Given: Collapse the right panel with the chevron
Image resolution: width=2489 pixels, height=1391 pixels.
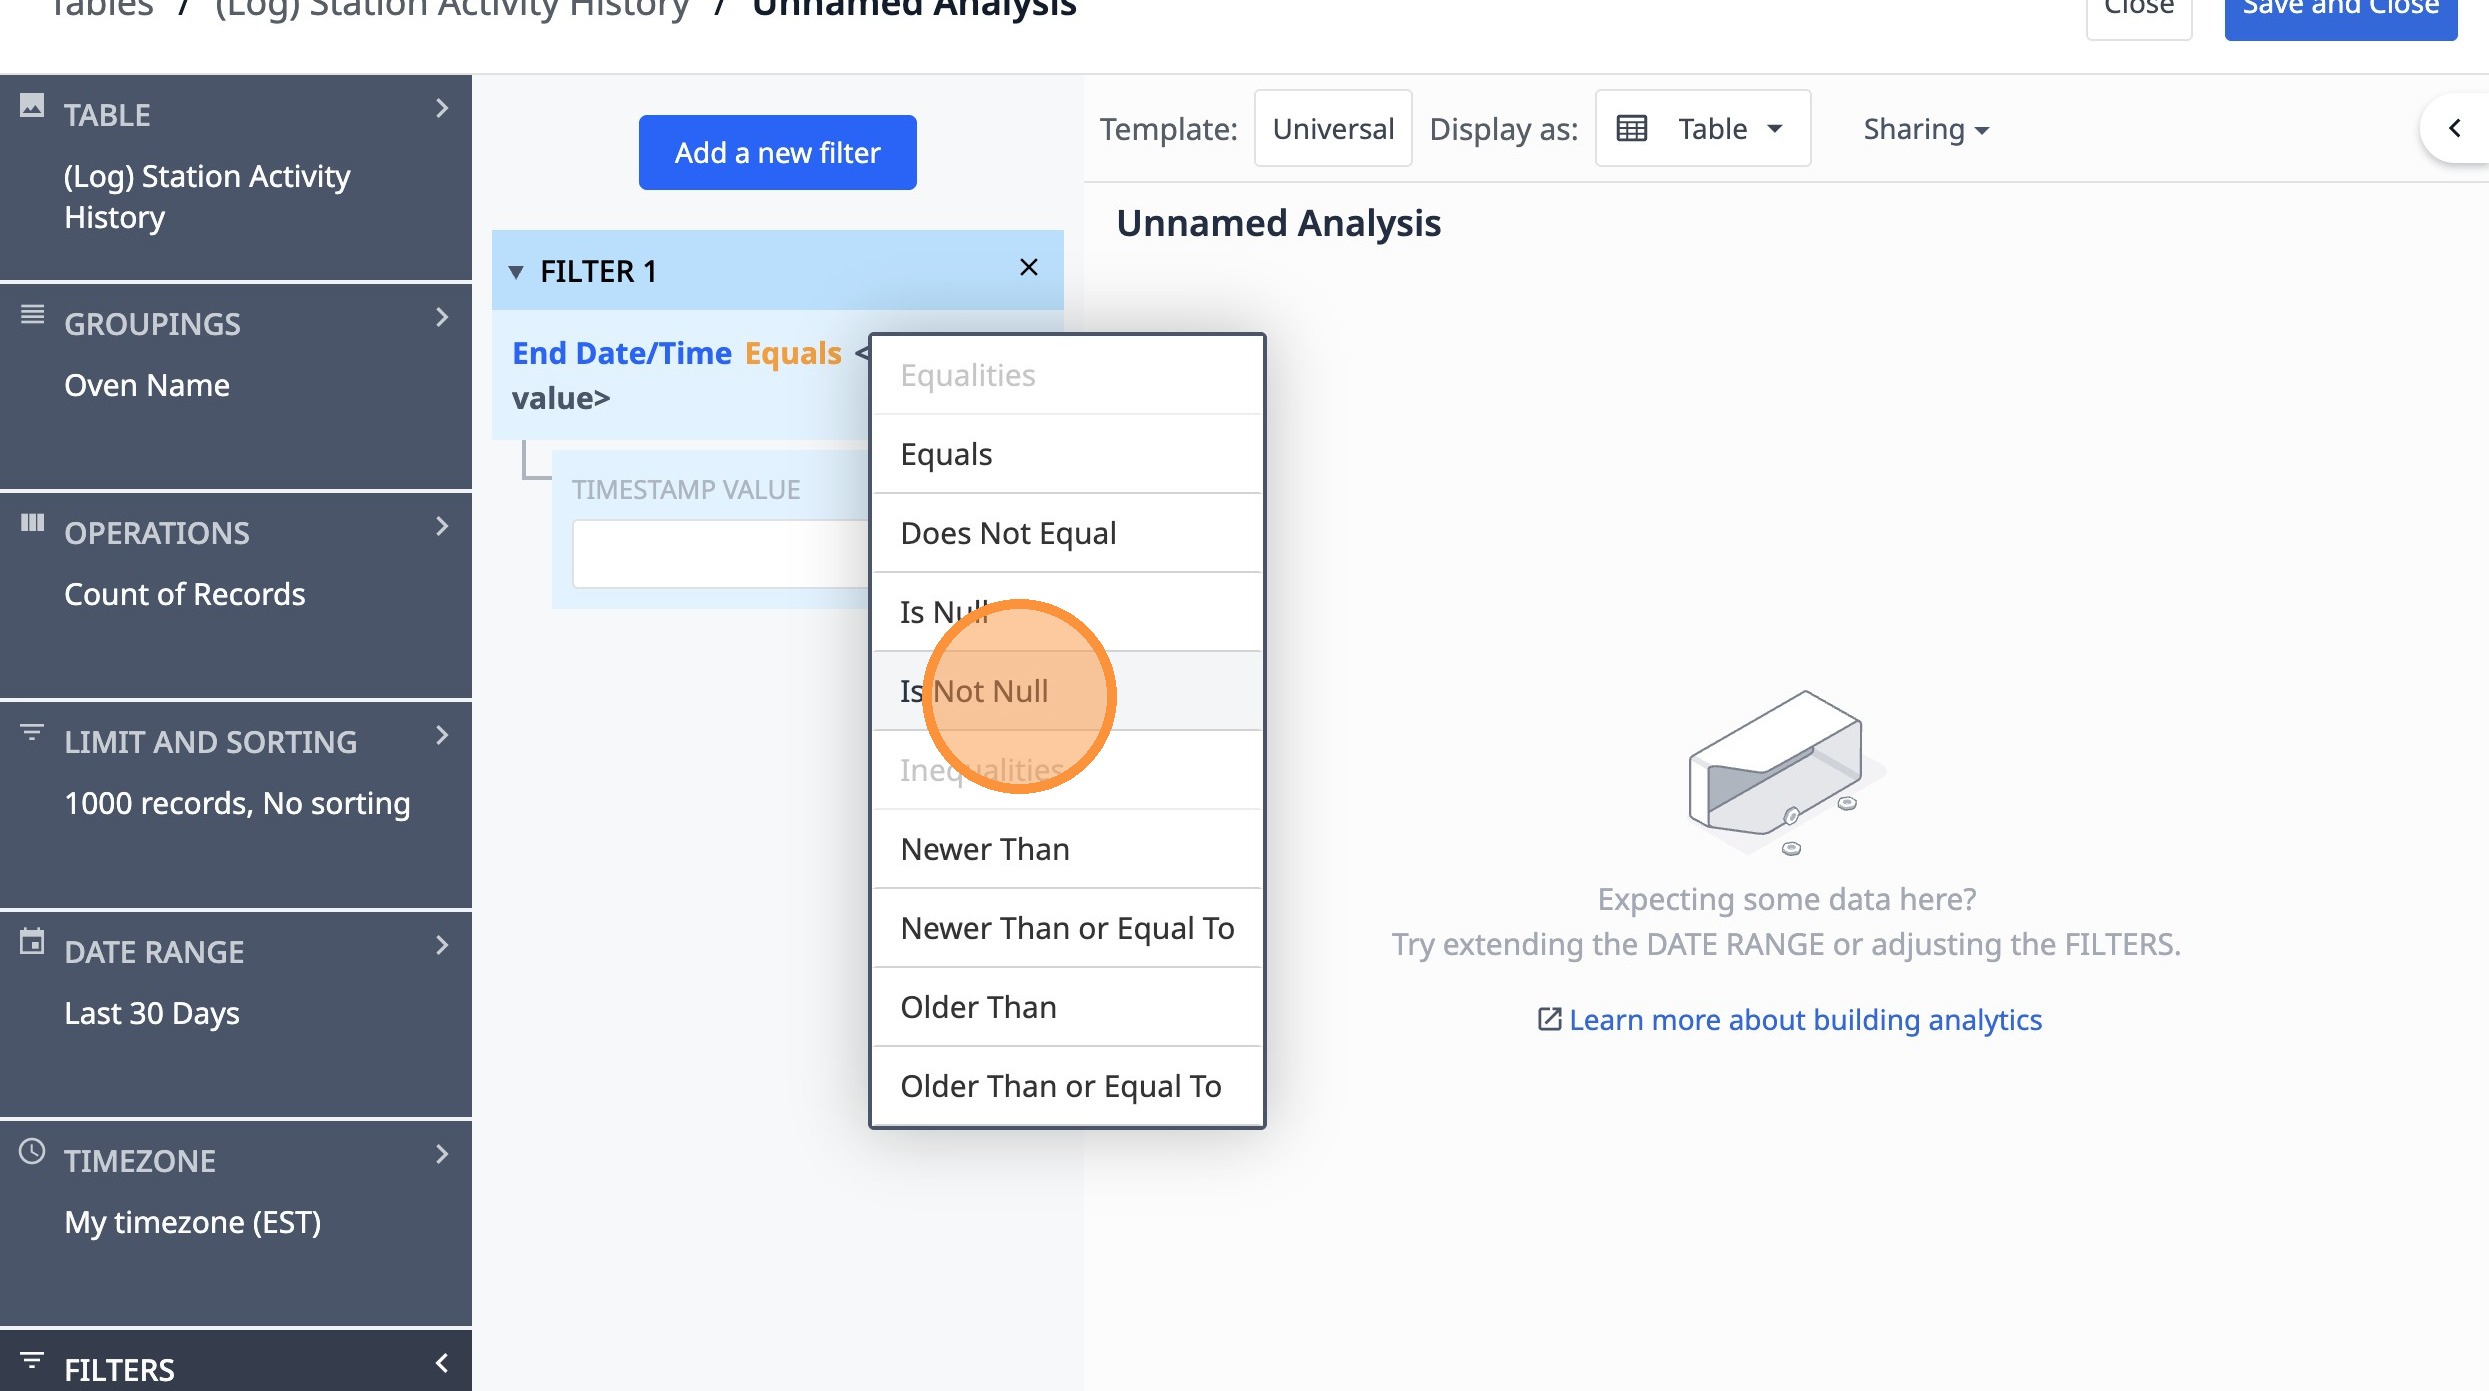Looking at the screenshot, I should click(x=2454, y=128).
